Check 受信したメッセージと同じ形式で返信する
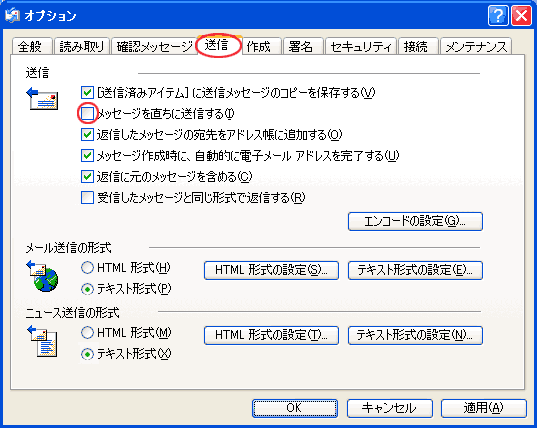This screenshot has height=428, width=537. pyautogui.click(x=87, y=198)
